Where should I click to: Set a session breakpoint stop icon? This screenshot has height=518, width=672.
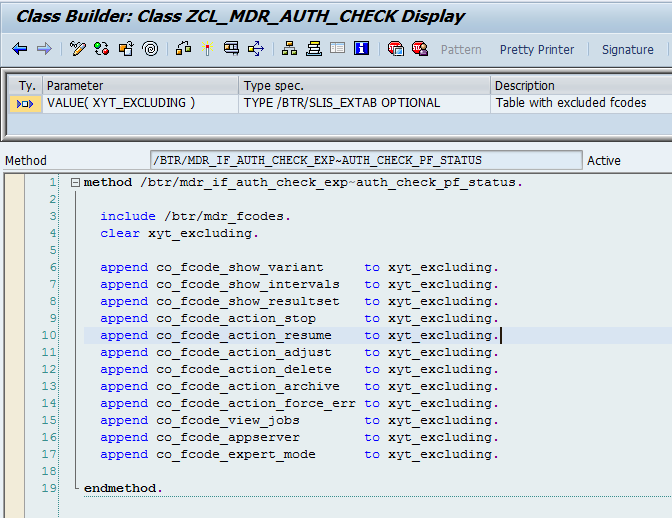[396, 49]
